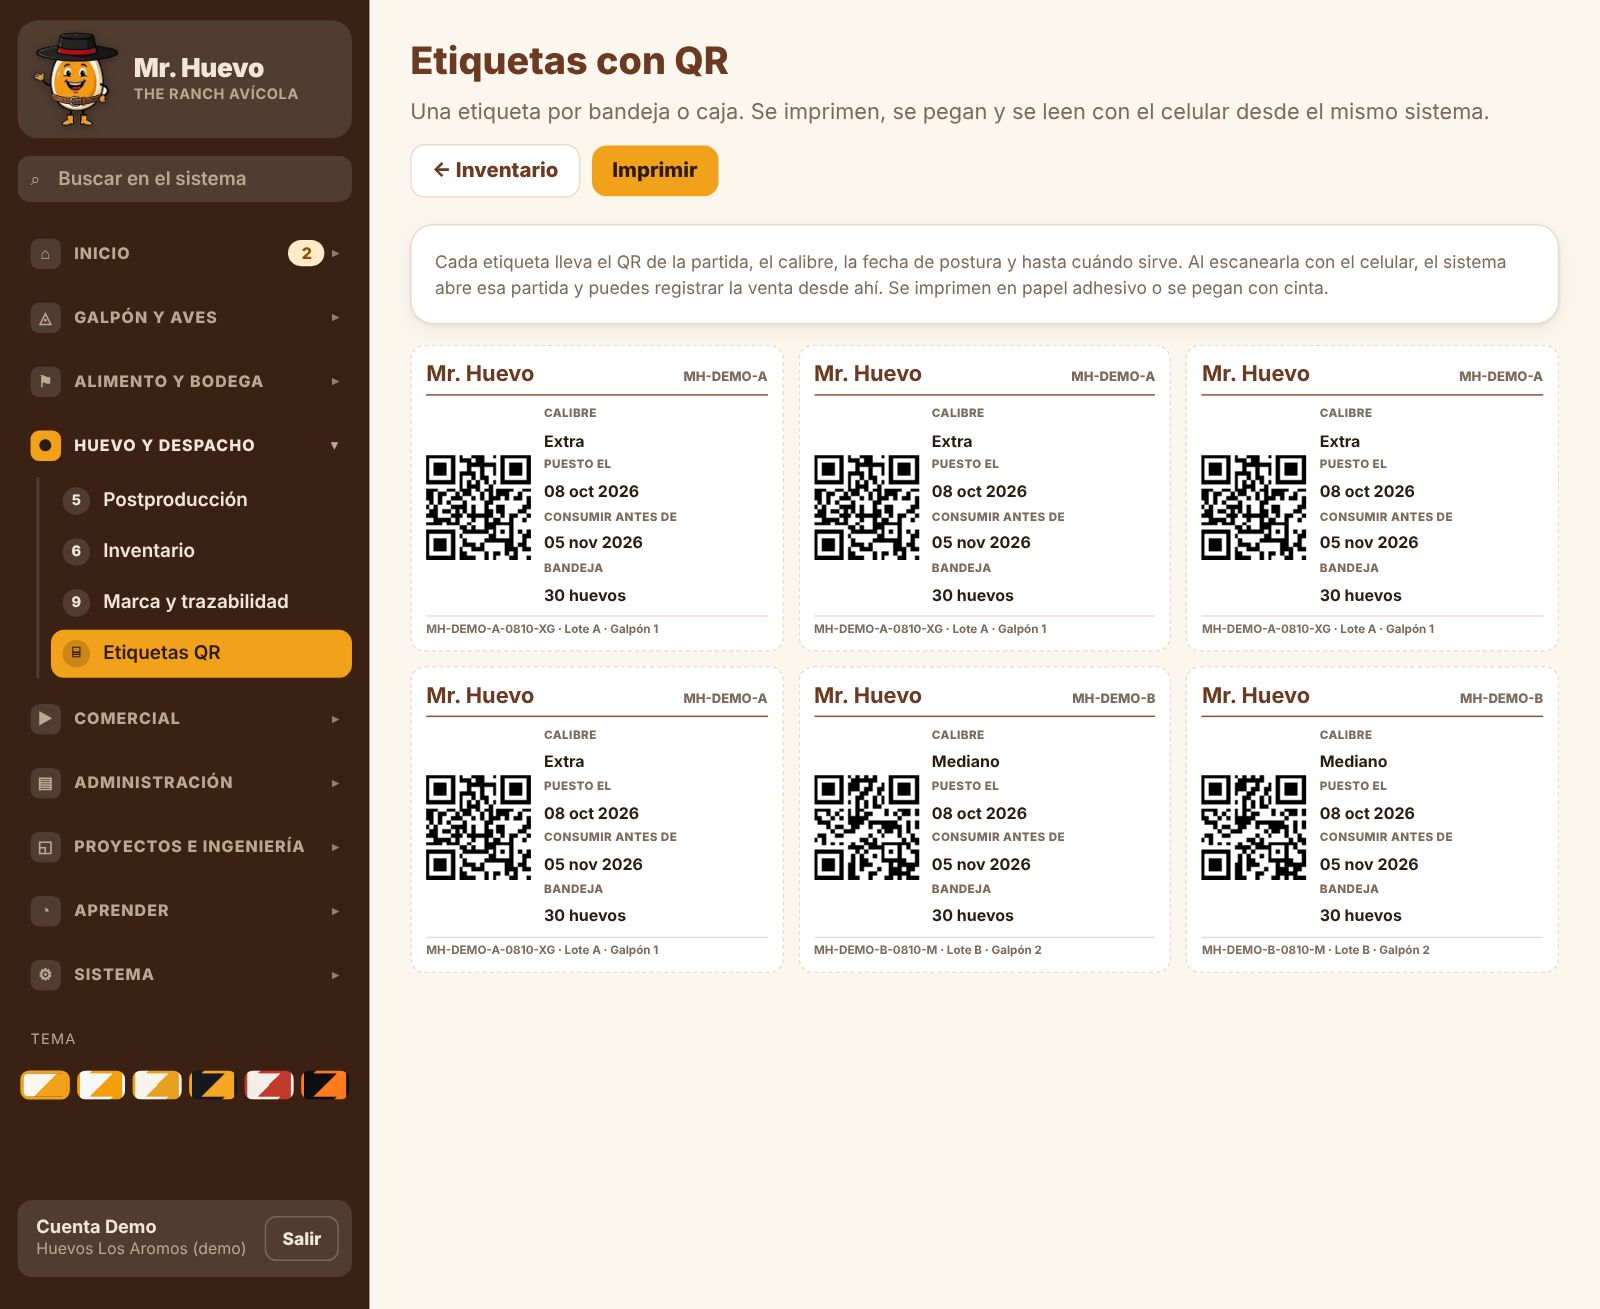Click the number 9 badge beside Marca y trazabilidad
Image resolution: width=1600 pixels, height=1309 pixels.
(x=76, y=602)
